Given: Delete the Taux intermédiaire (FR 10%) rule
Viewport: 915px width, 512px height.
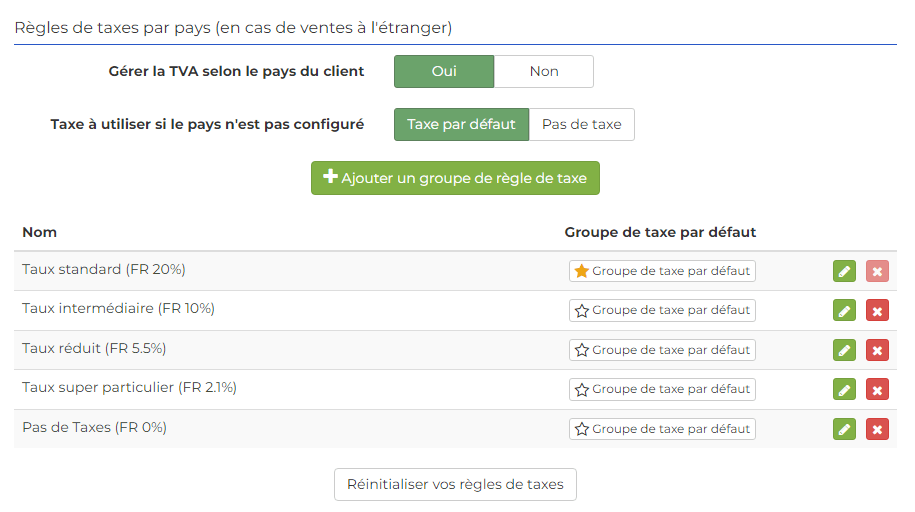Looking at the screenshot, I should point(877,311).
